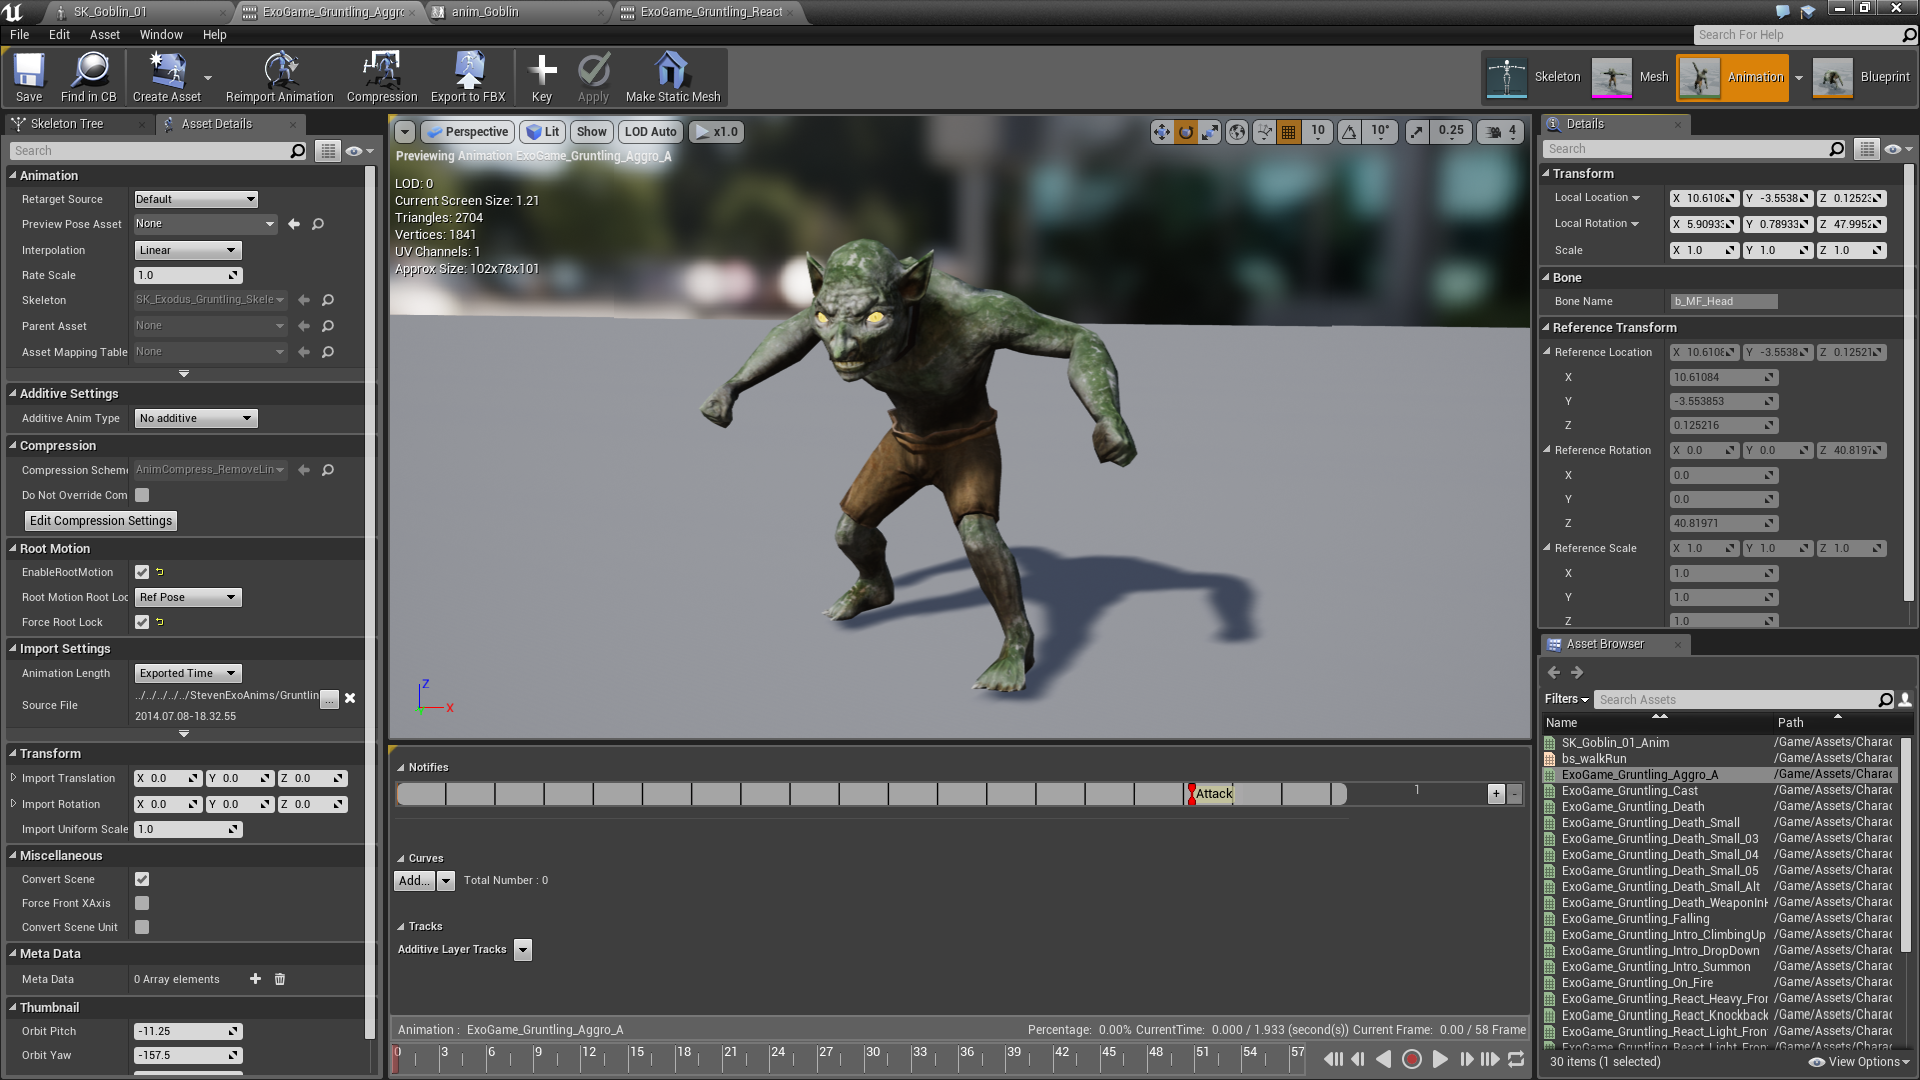Switch to SK_Goblin_01 document tab

click(x=110, y=12)
